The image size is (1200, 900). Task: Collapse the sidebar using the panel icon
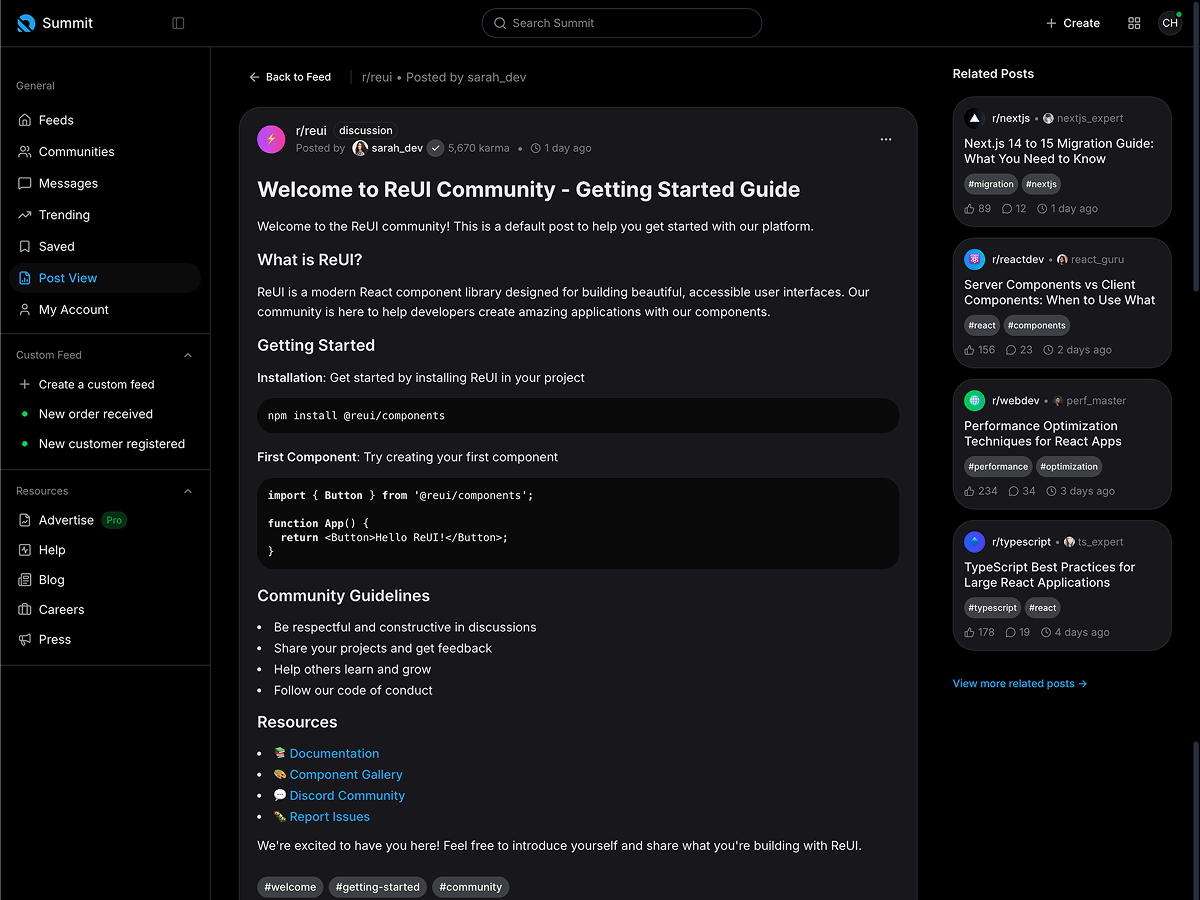tap(178, 22)
